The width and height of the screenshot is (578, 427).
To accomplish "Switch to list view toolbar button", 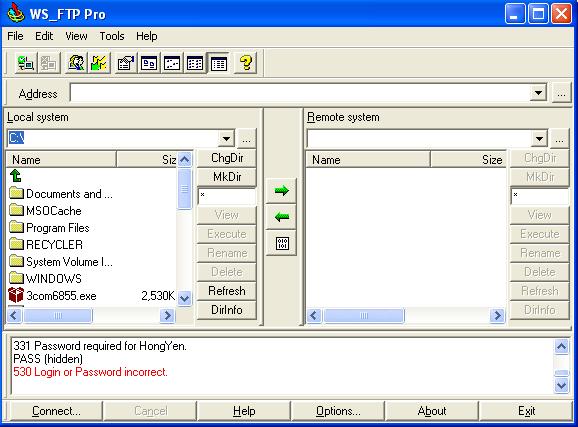I will [195, 63].
